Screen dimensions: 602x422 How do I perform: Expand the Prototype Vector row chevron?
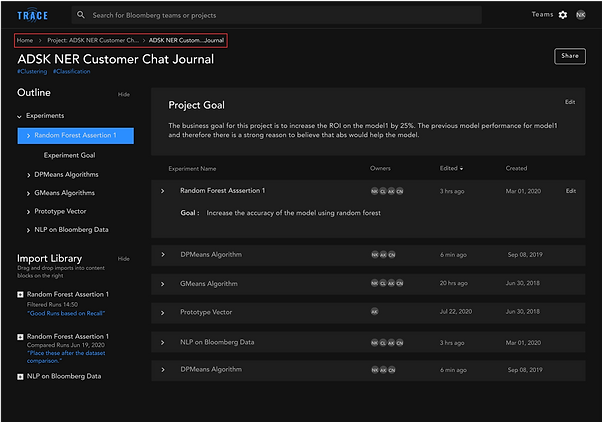[x=162, y=313]
